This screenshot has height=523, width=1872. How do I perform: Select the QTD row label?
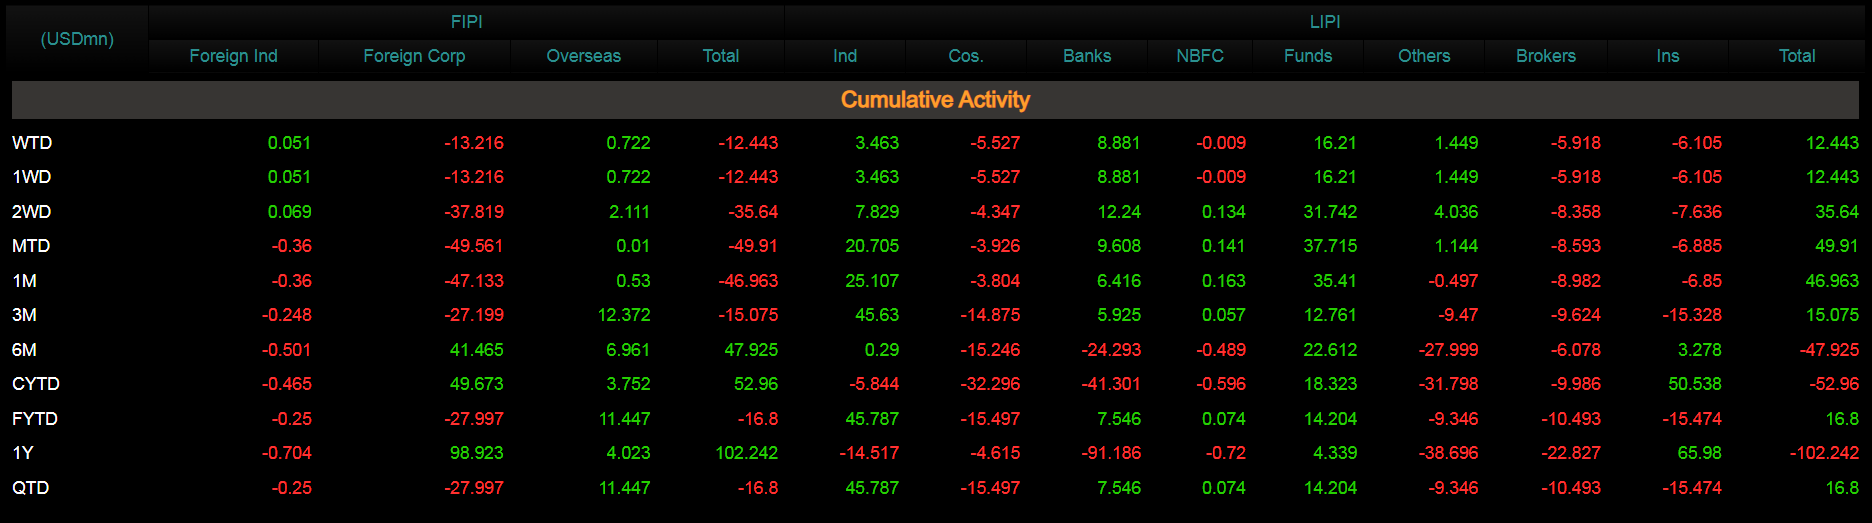30,488
